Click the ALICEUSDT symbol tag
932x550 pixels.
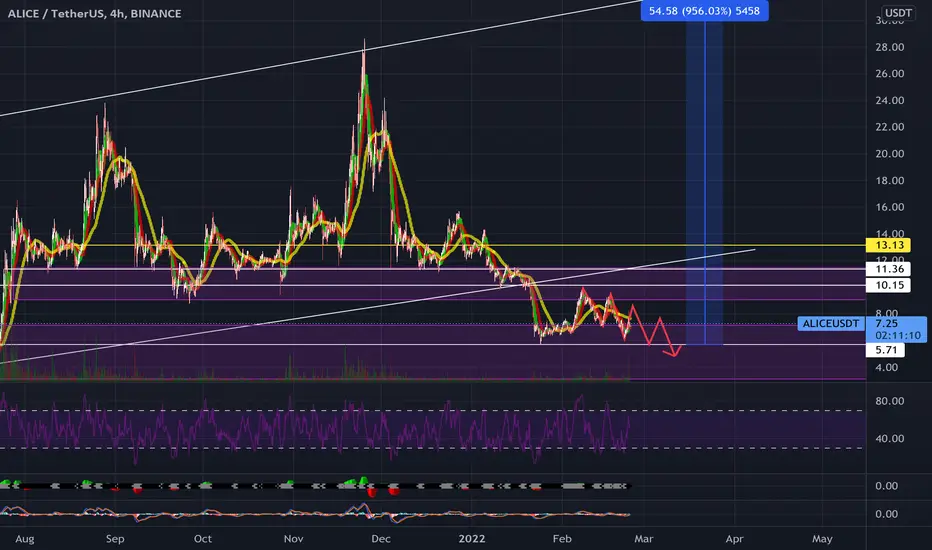(x=830, y=323)
